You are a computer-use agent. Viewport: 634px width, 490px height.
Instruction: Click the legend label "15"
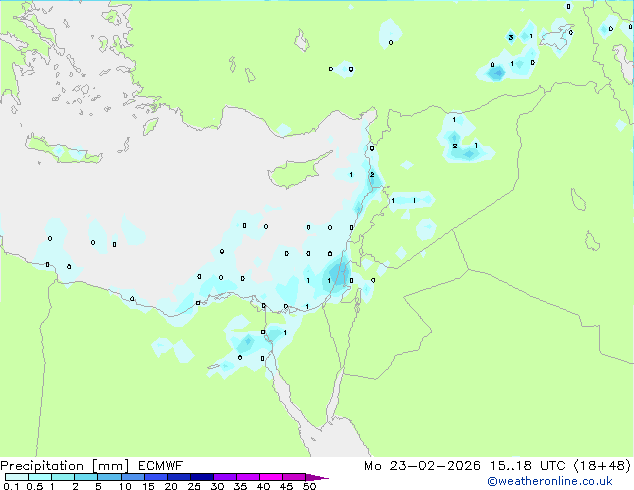pos(148,486)
